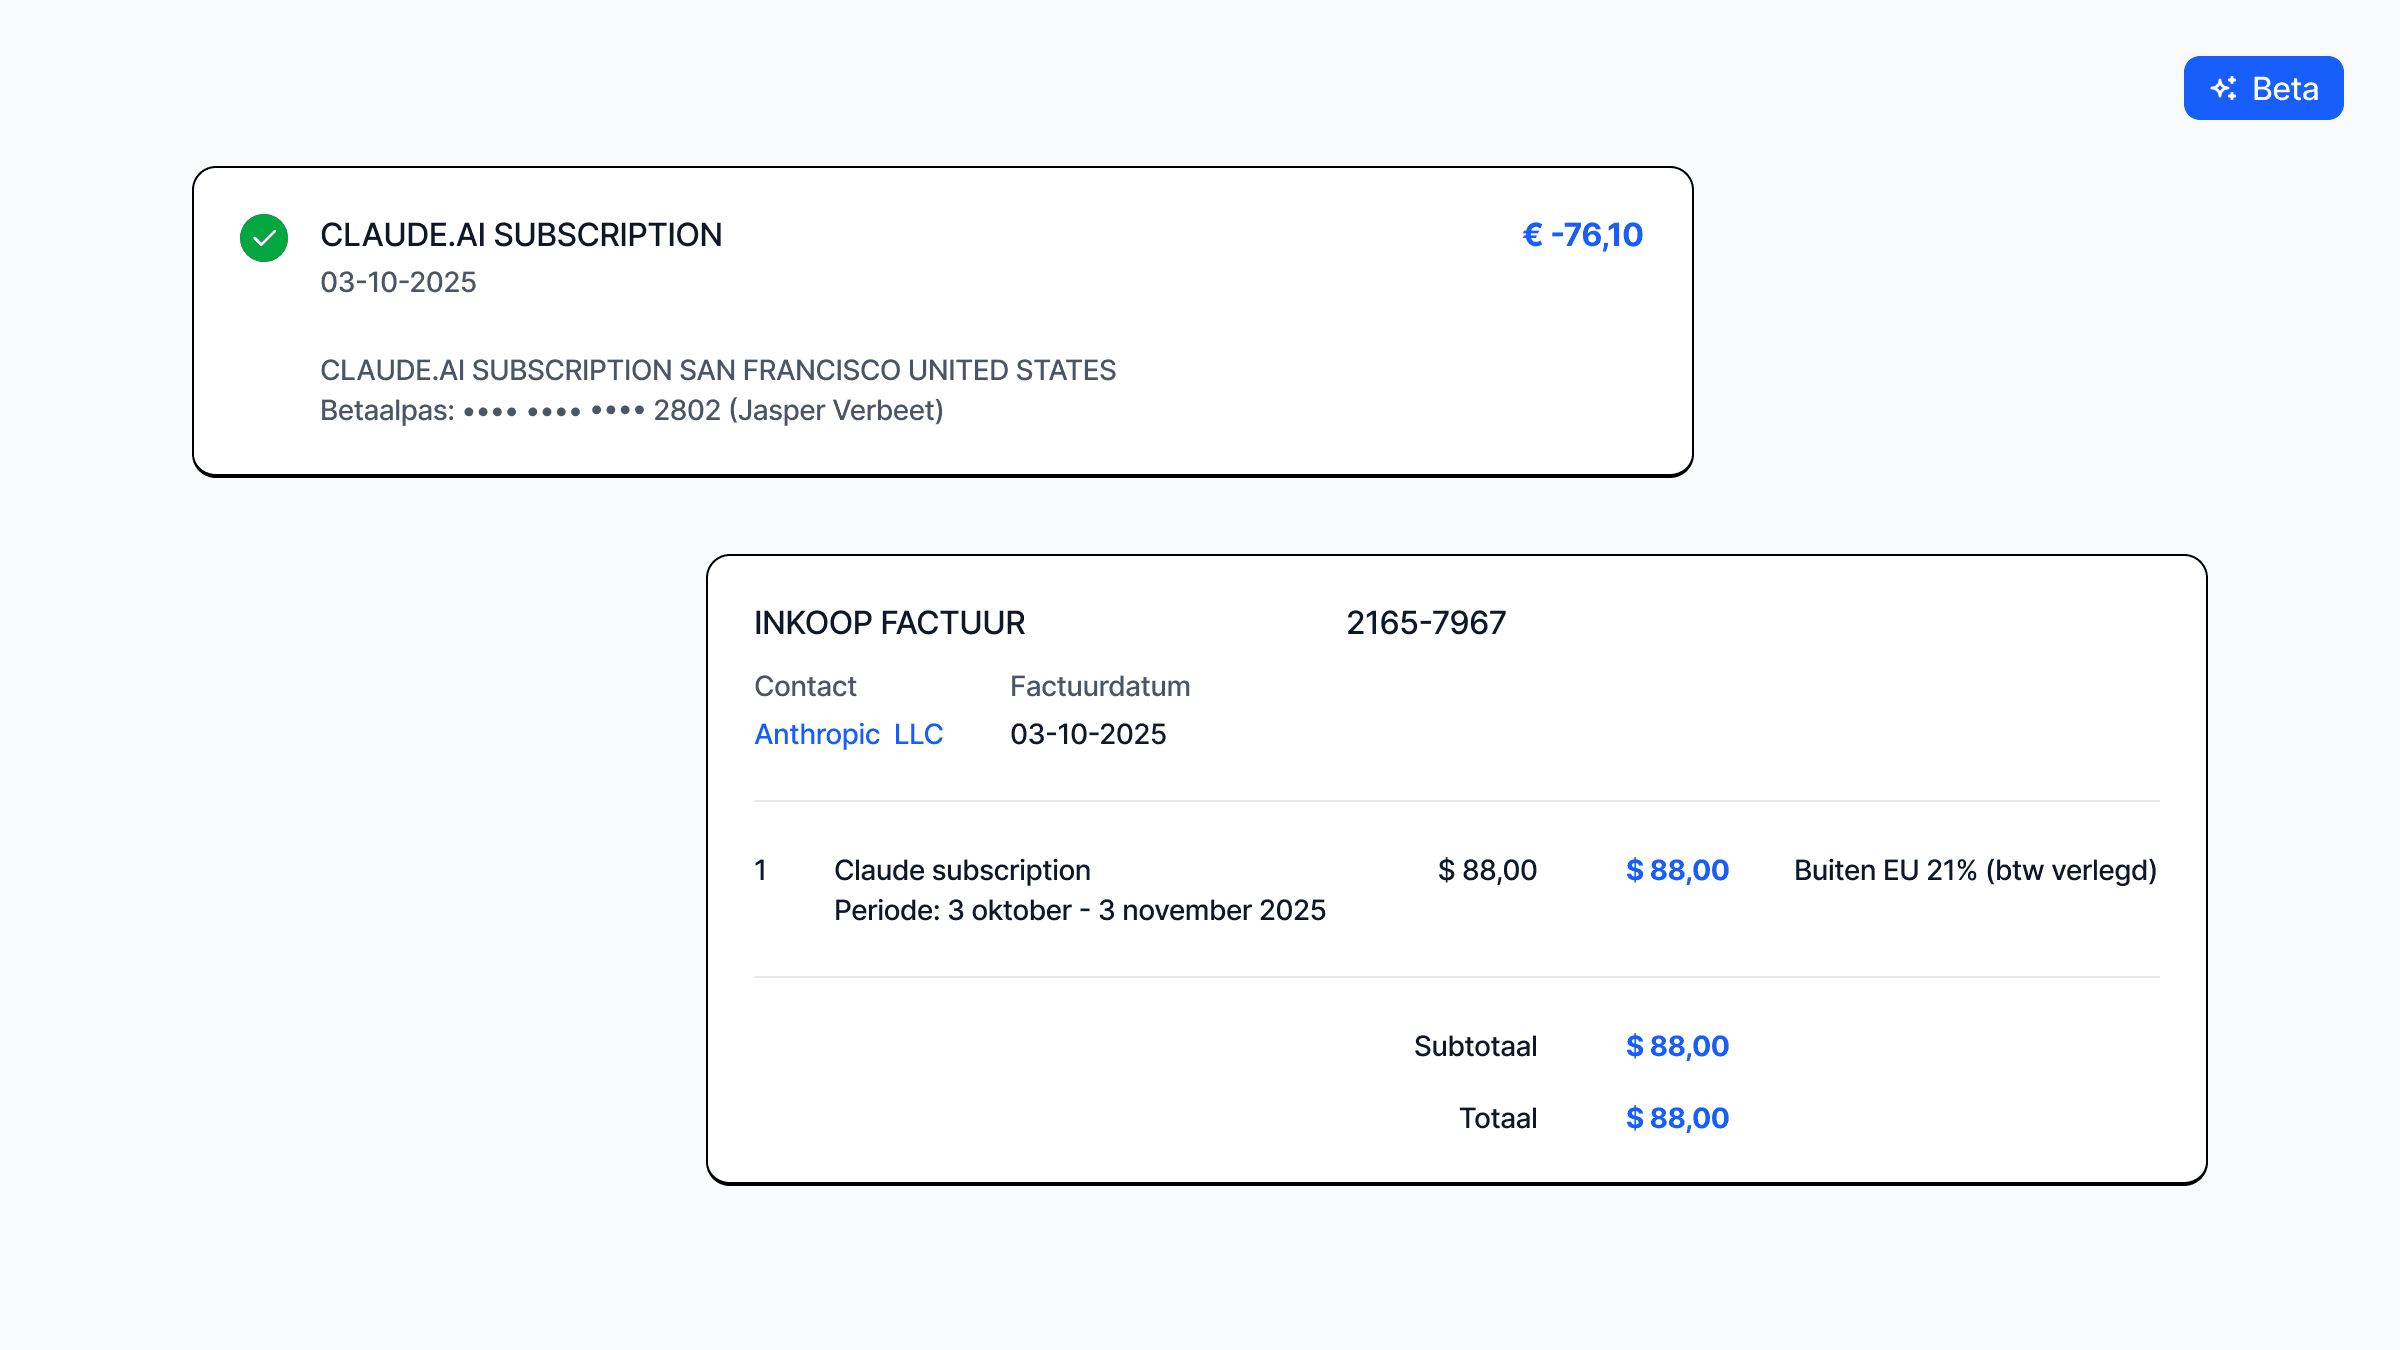Click invoice number 2165-7967

pos(1425,623)
